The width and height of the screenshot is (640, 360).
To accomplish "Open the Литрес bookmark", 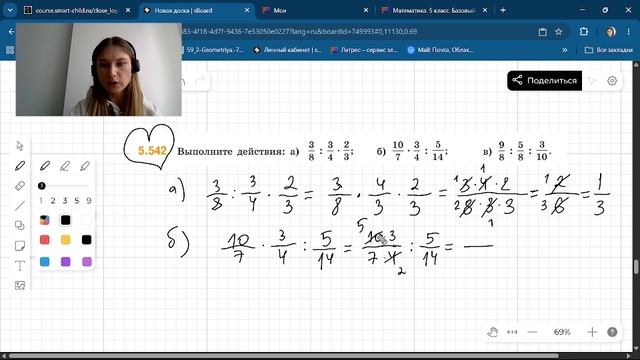I will click(364, 50).
